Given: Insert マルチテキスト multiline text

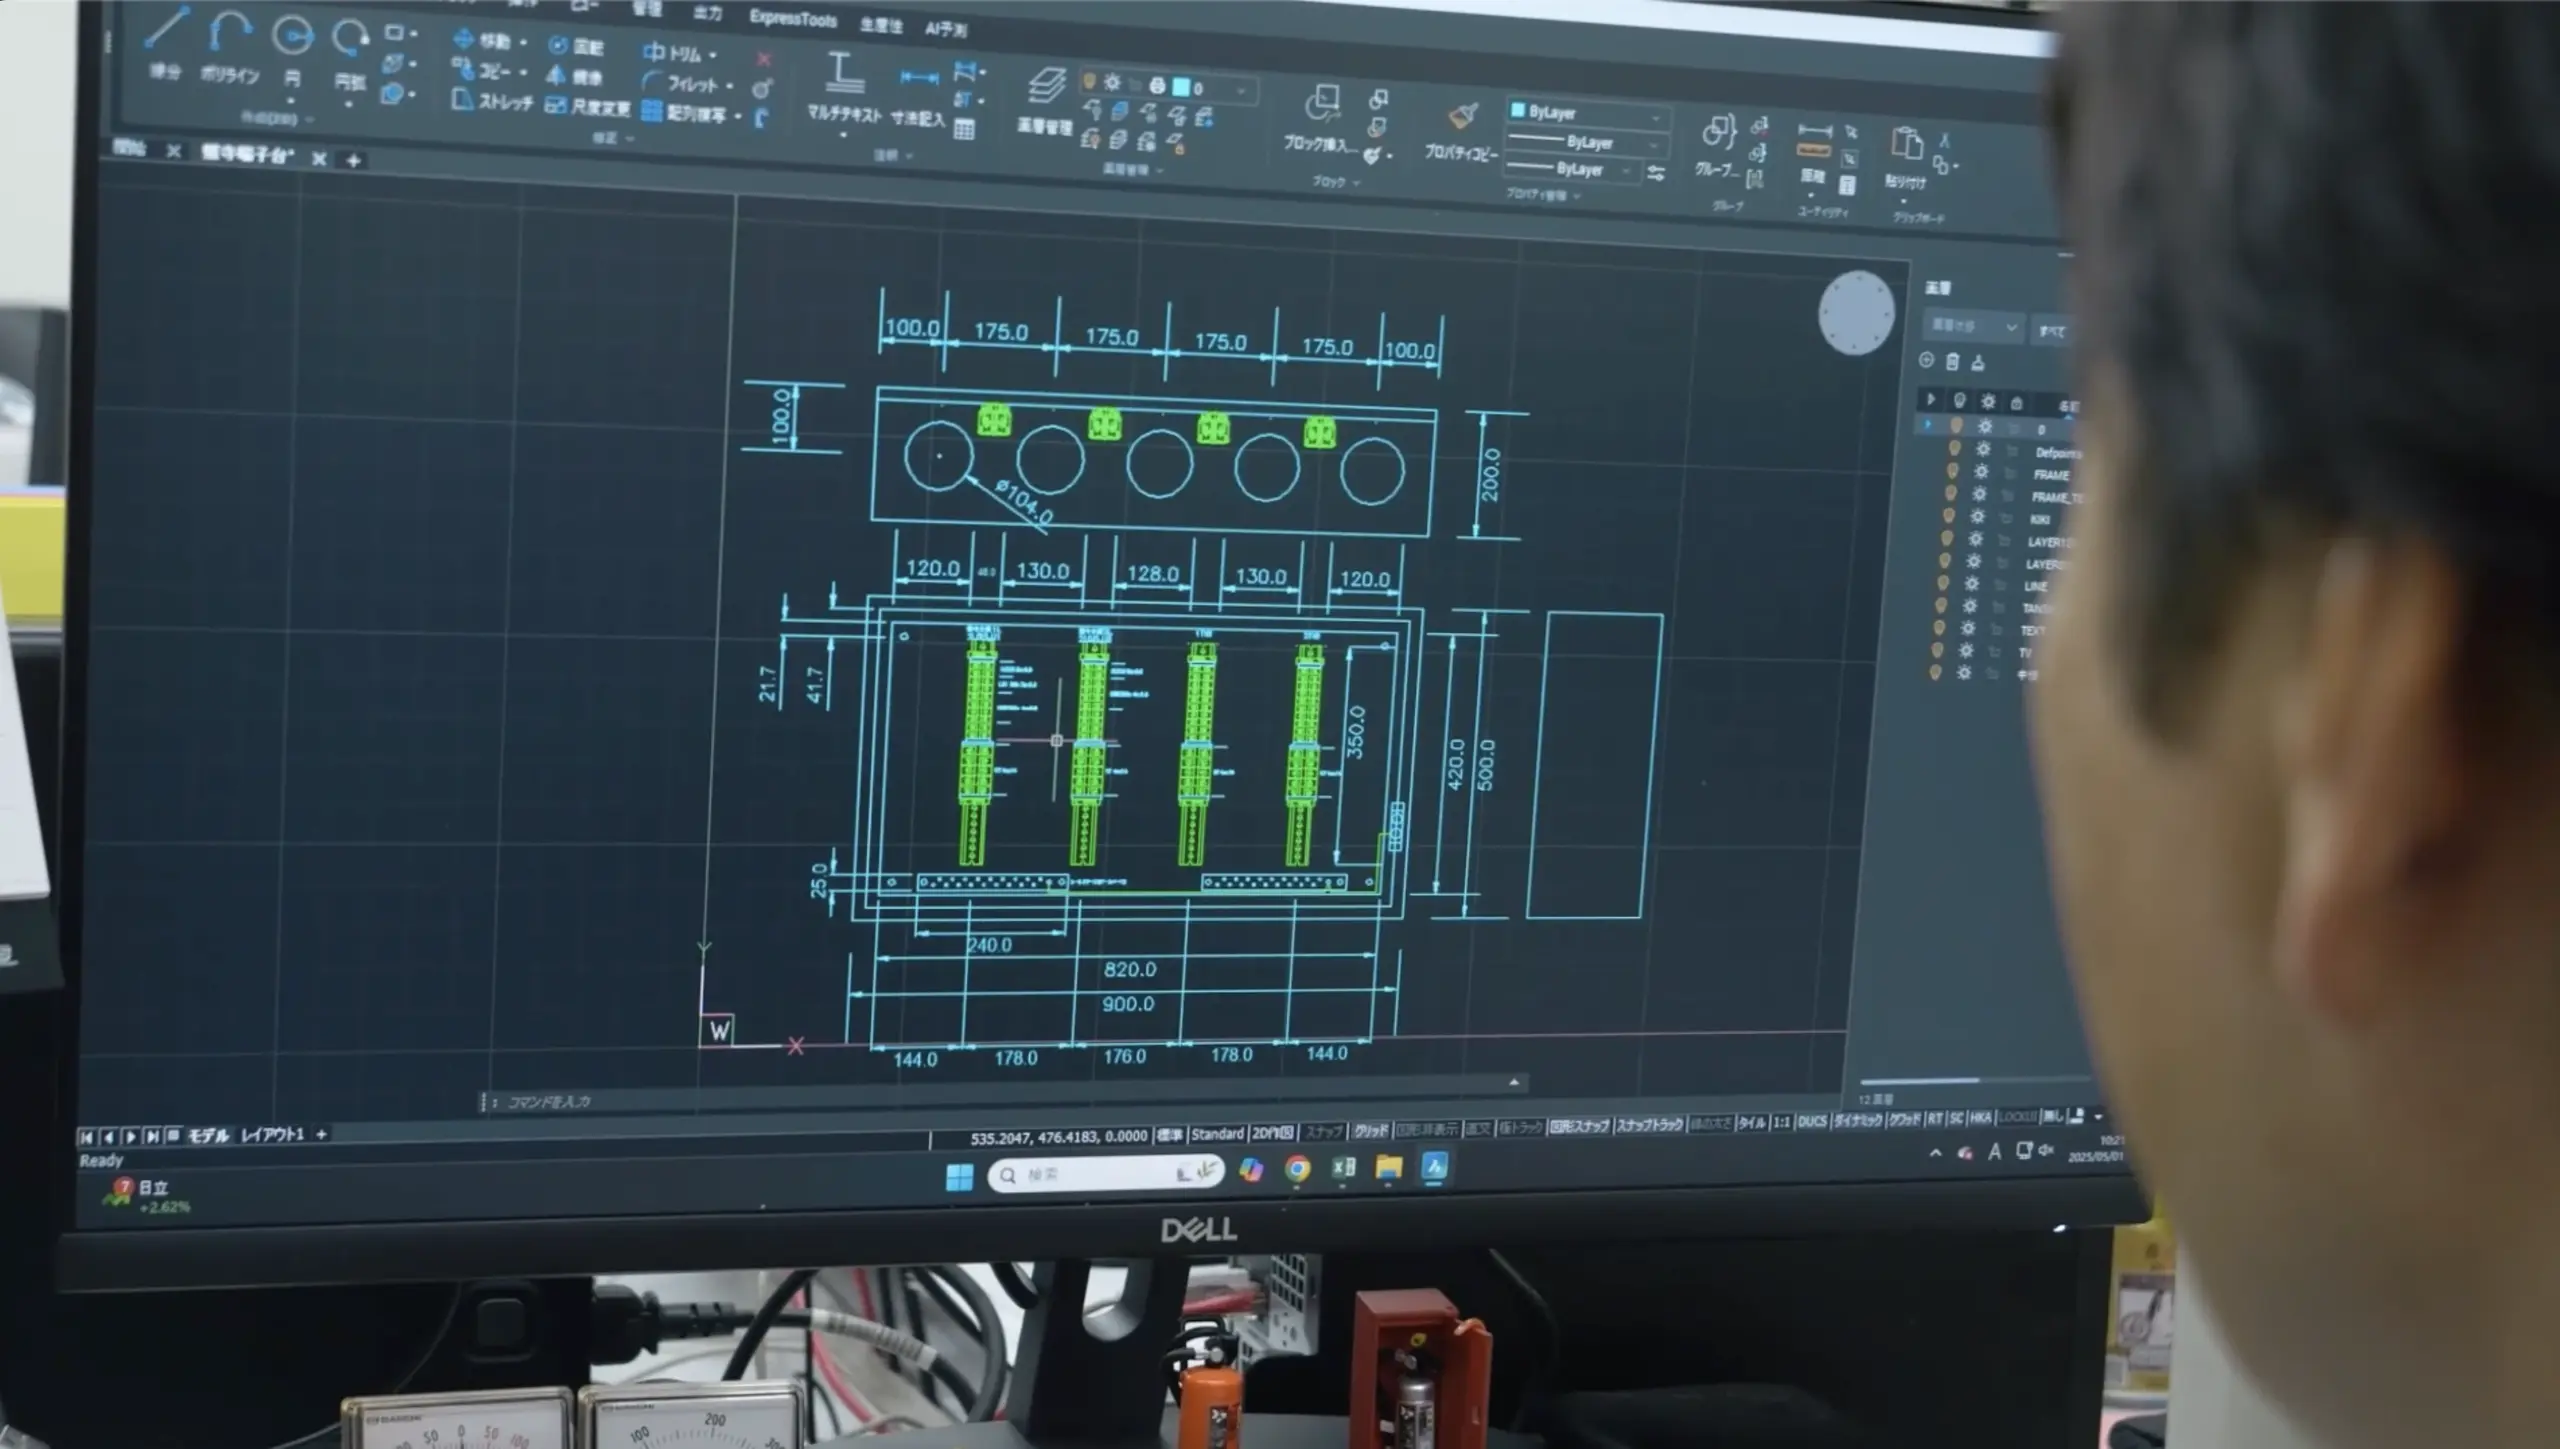Looking at the screenshot, I should pos(844,88).
